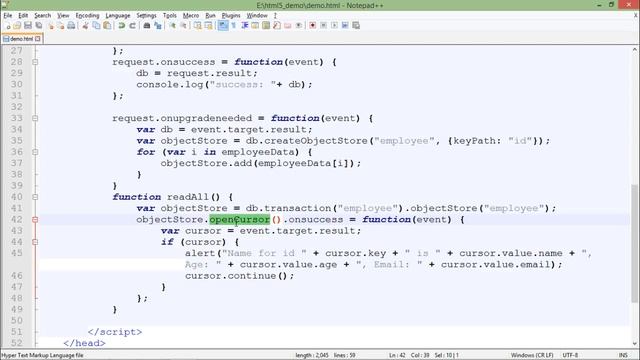Viewport: 640px width, 360px height.
Task: Close the demo.html tab with its X
Action: pyautogui.click(x=38, y=39)
